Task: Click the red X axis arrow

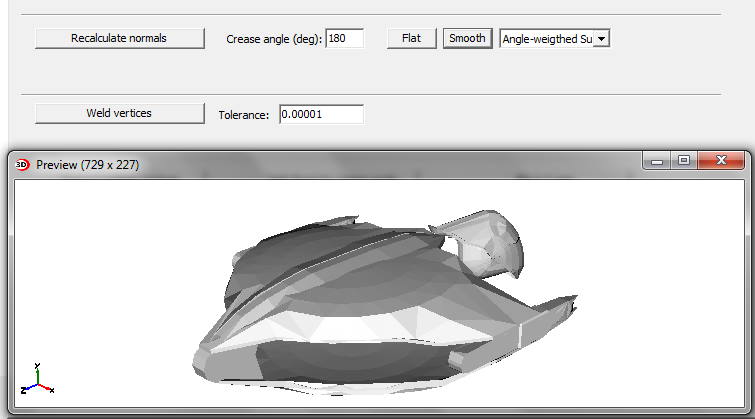Action: click(x=47, y=388)
